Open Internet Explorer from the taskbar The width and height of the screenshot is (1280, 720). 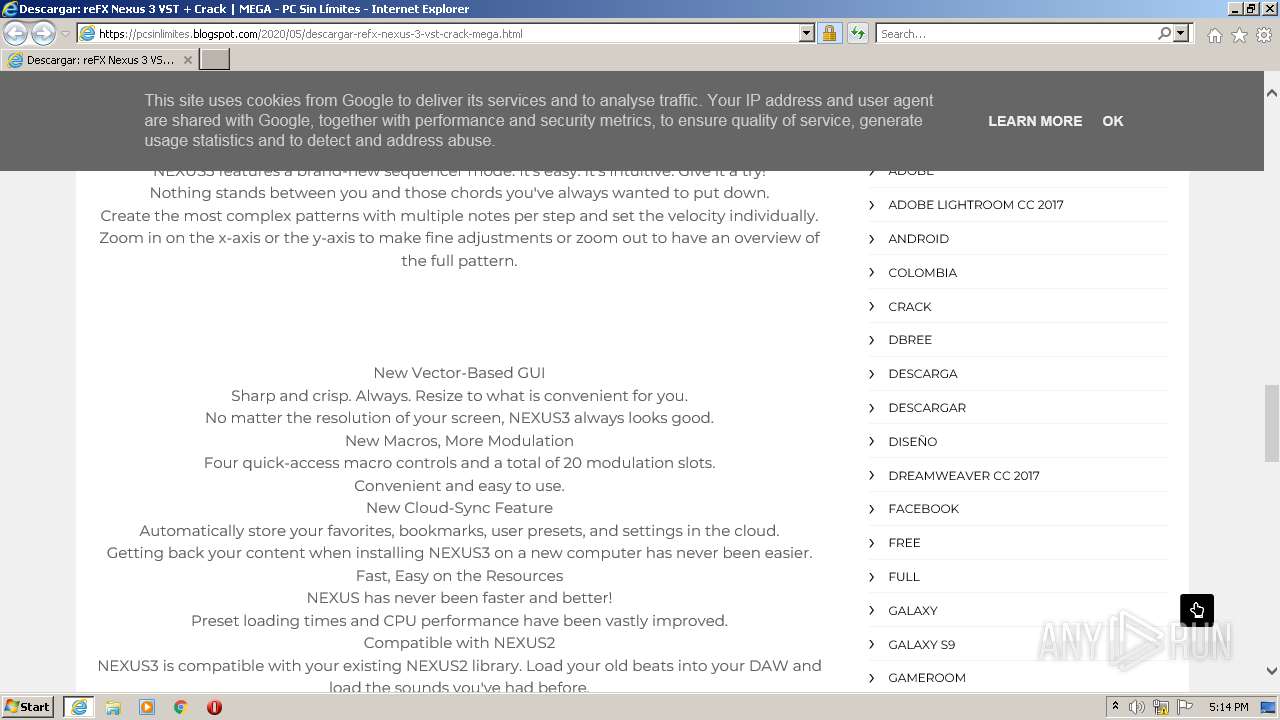(78, 707)
